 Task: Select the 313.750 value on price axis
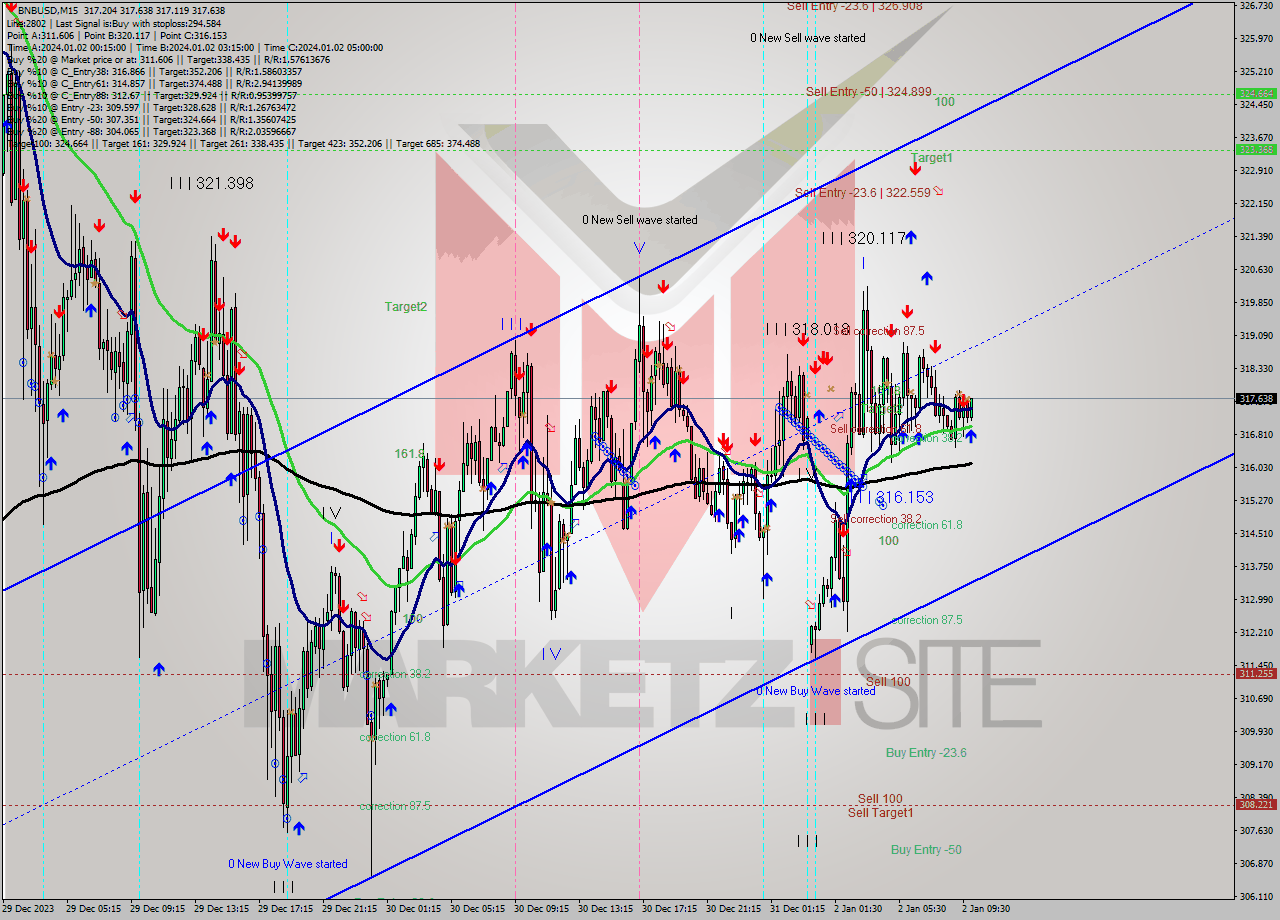(x=1256, y=566)
